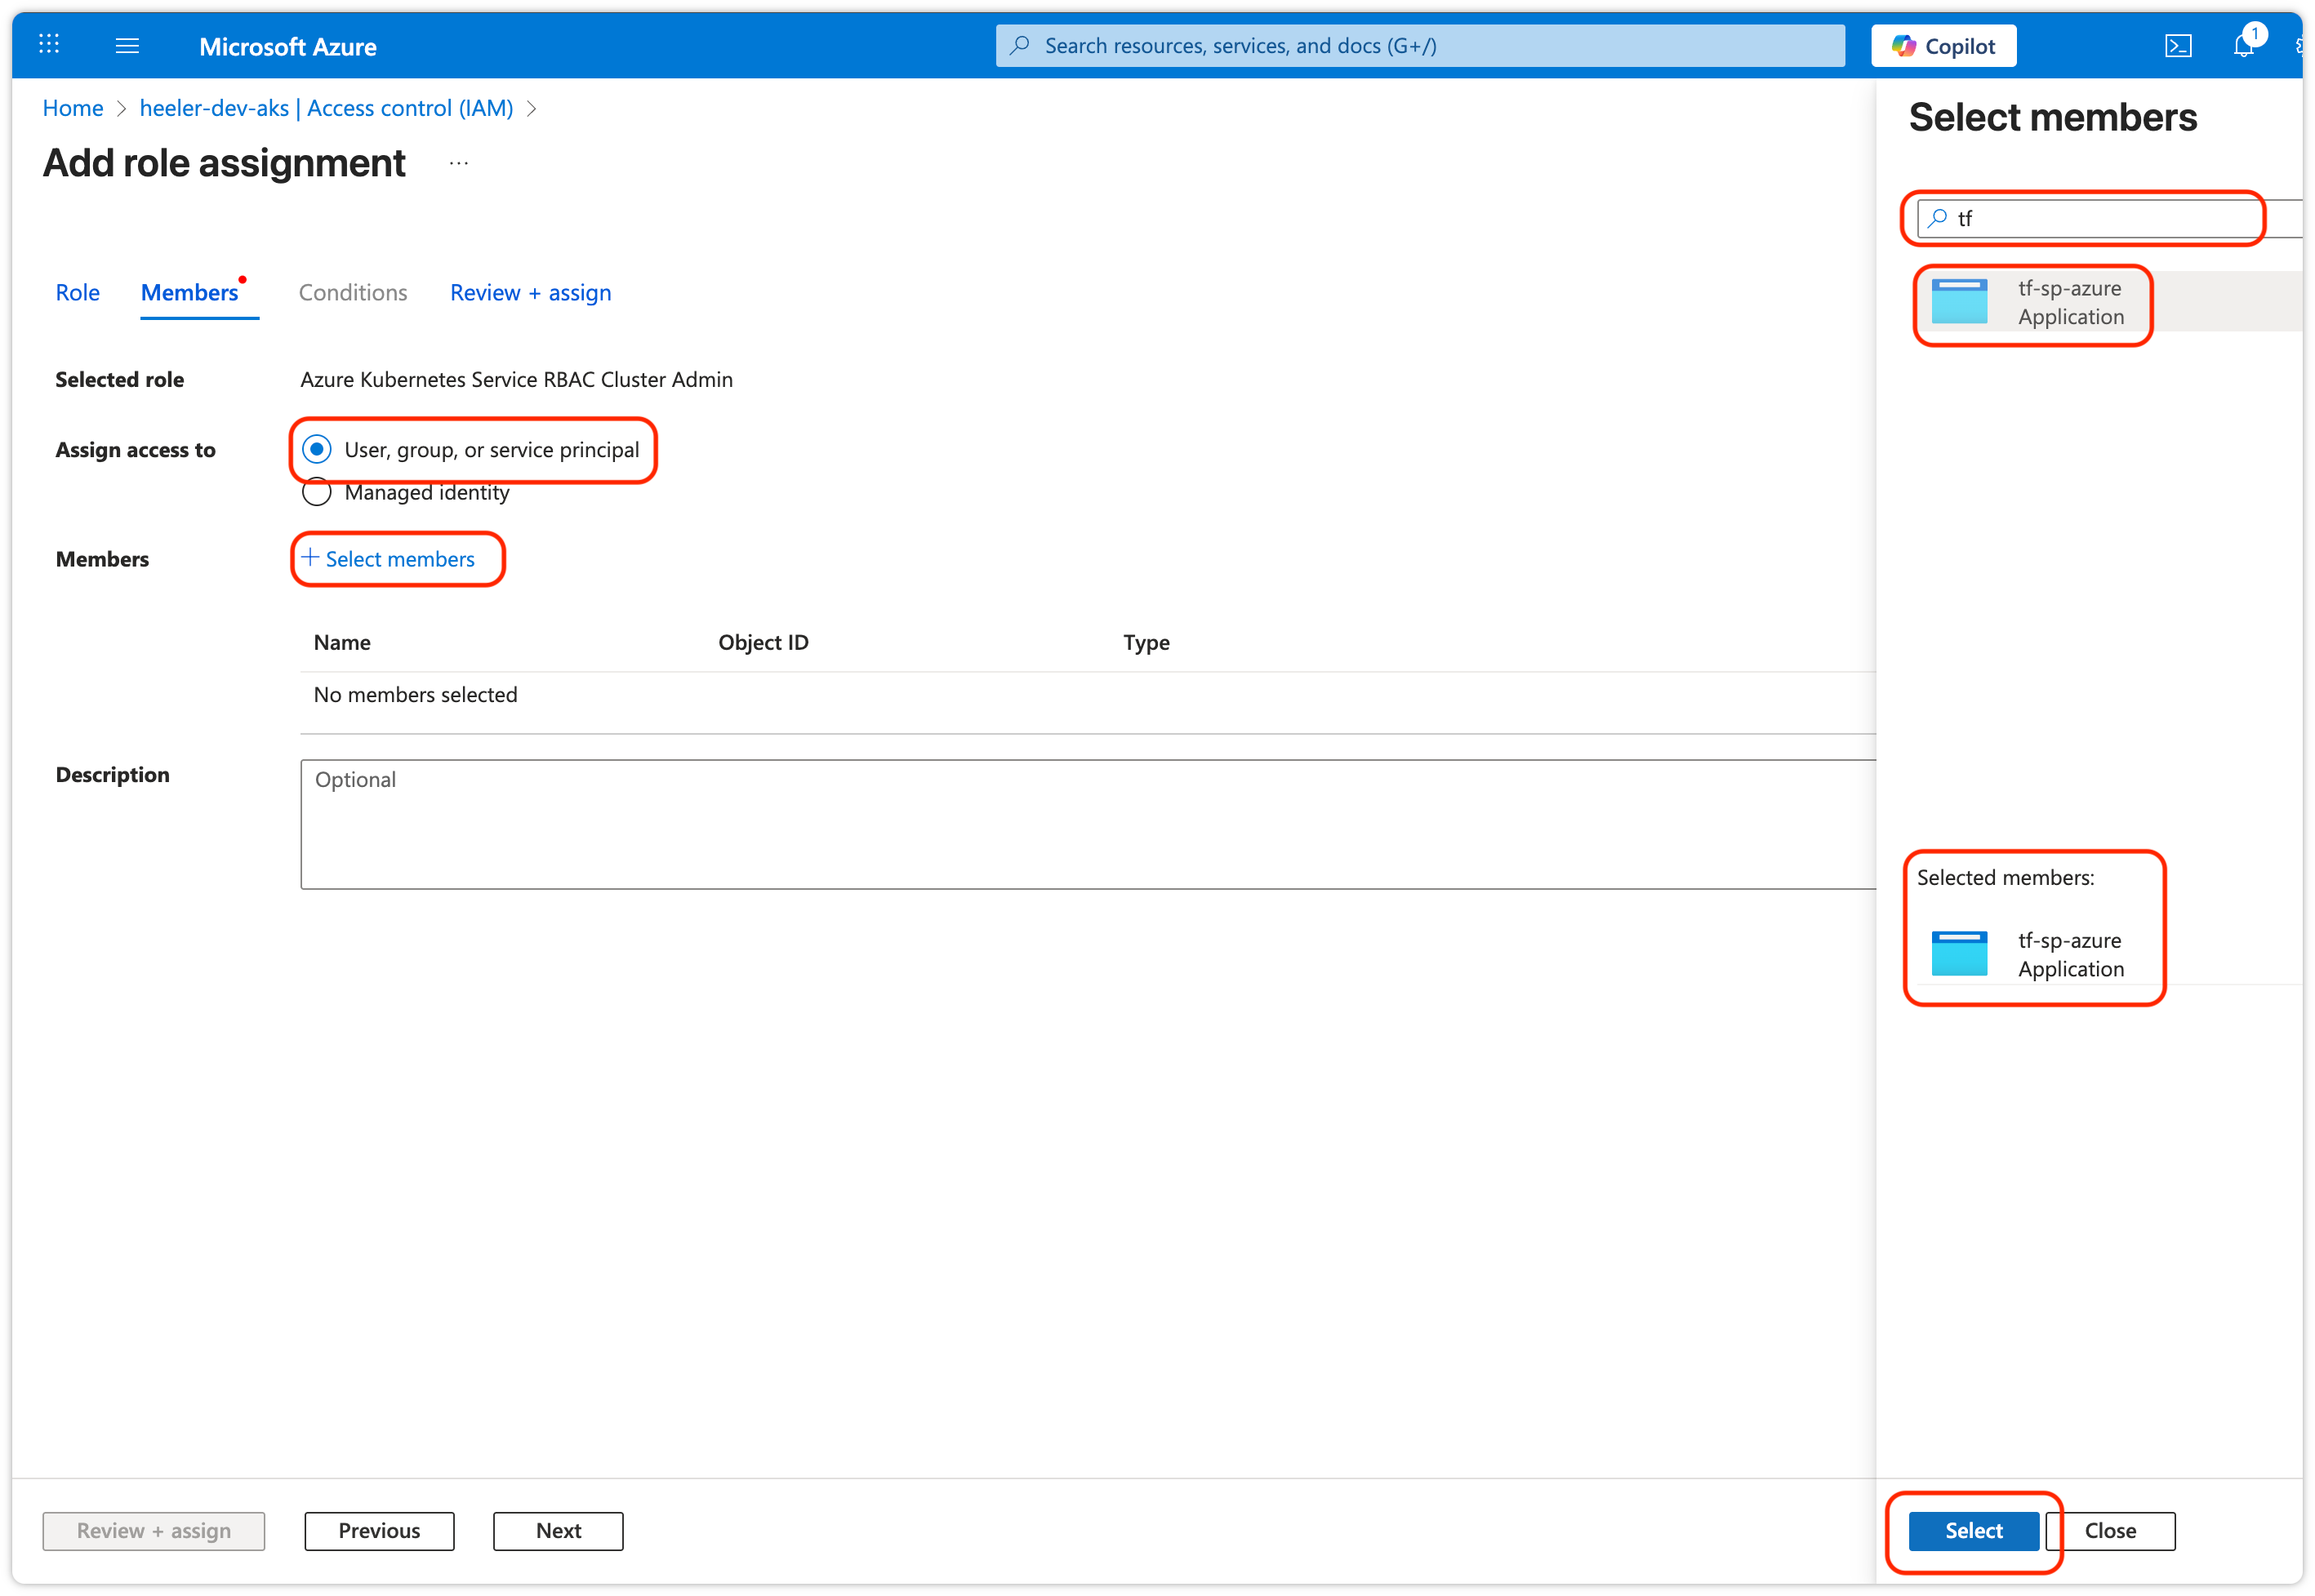The width and height of the screenshot is (2315, 1596).
Task: Open the Review + assign tab
Action: pos(530,293)
